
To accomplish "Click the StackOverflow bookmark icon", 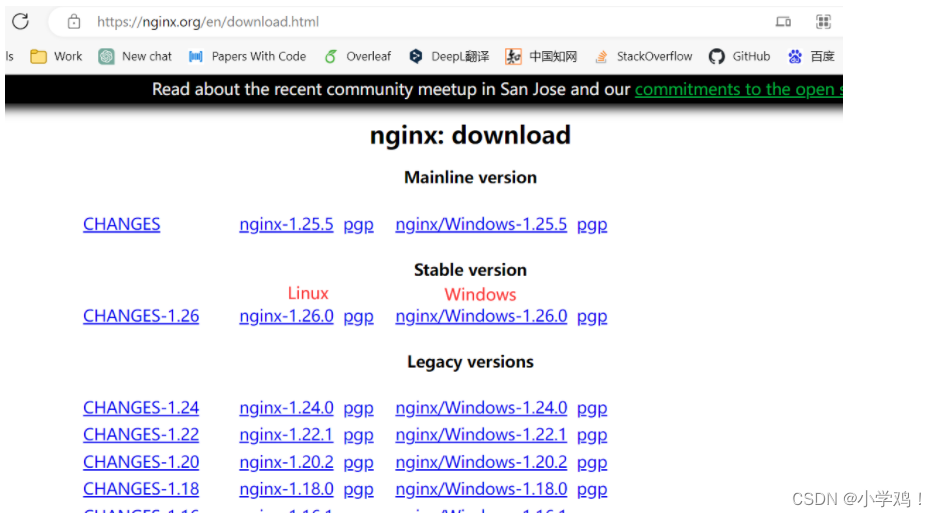I will pyautogui.click(x=601, y=57).
